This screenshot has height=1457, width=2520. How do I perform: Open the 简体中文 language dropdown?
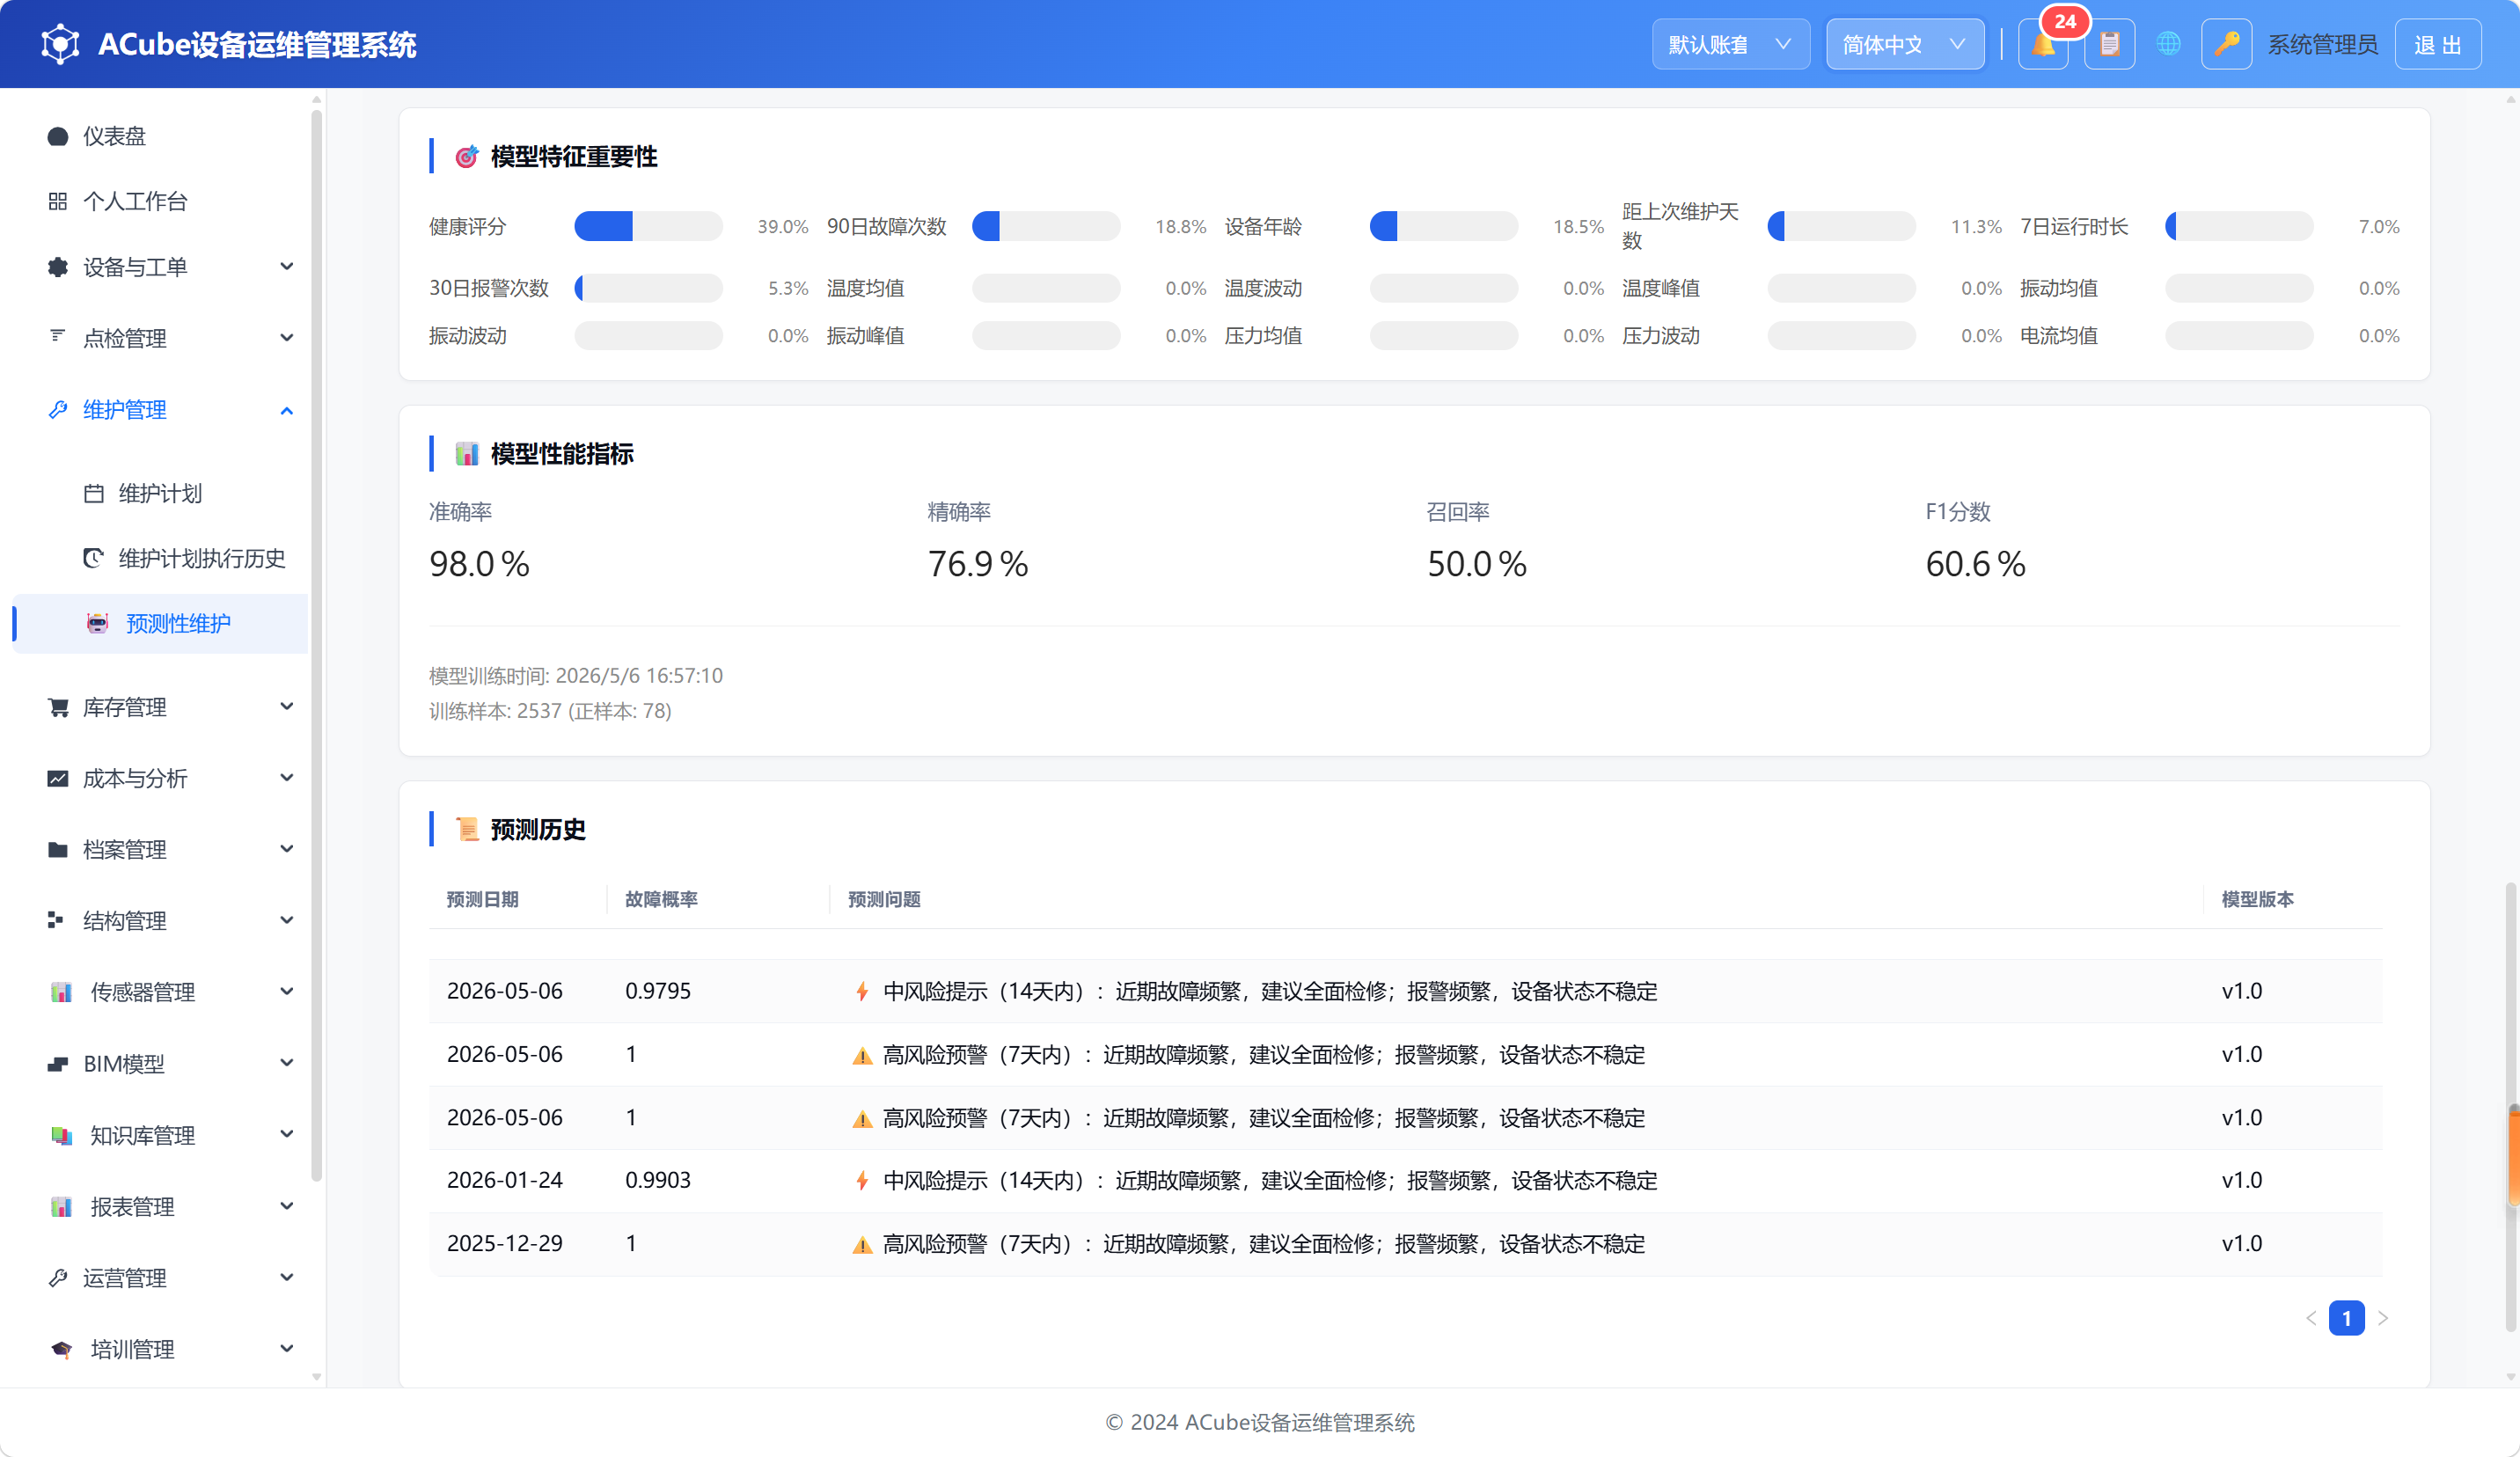pos(1905,45)
